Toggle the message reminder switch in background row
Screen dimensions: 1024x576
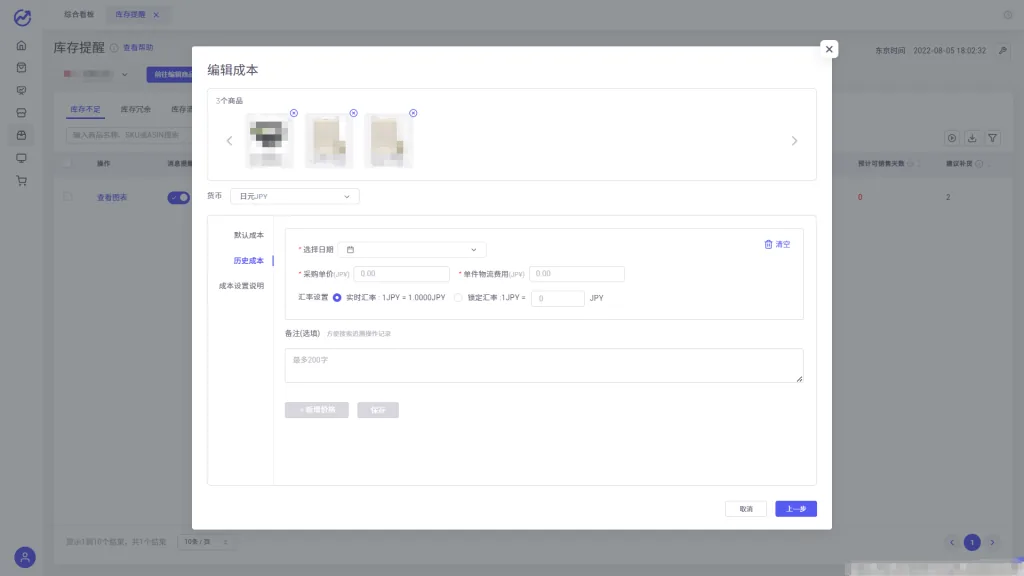(x=178, y=197)
